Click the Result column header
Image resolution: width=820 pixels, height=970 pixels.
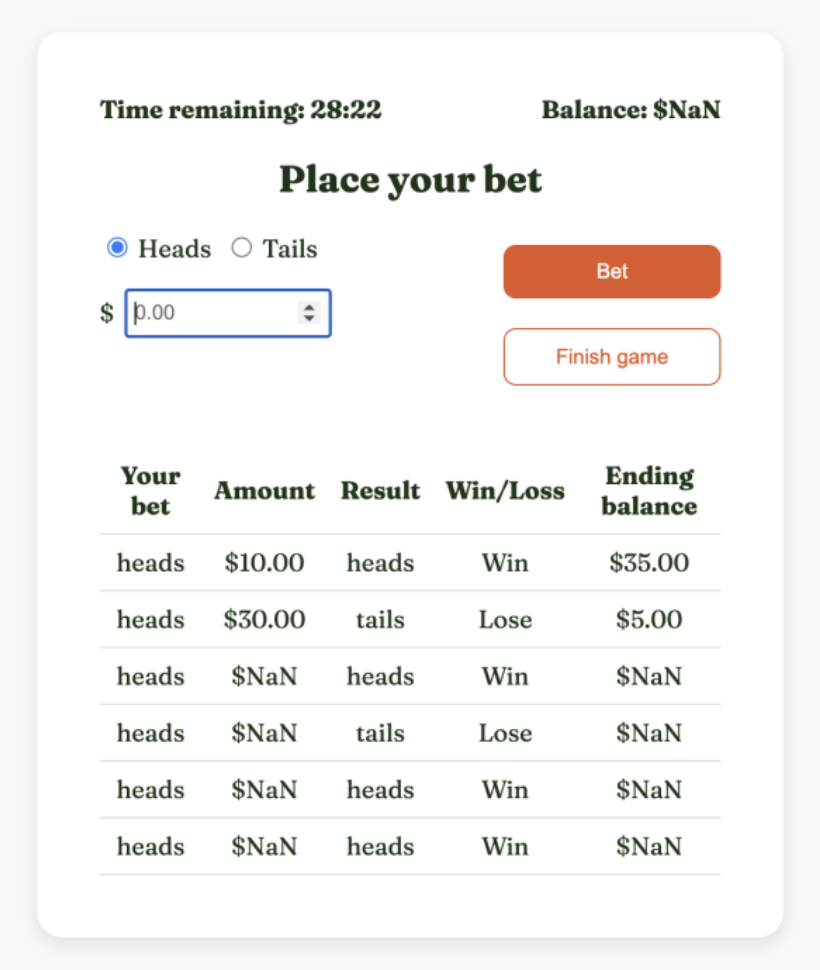pyautogui.click(x=380, y=491)
